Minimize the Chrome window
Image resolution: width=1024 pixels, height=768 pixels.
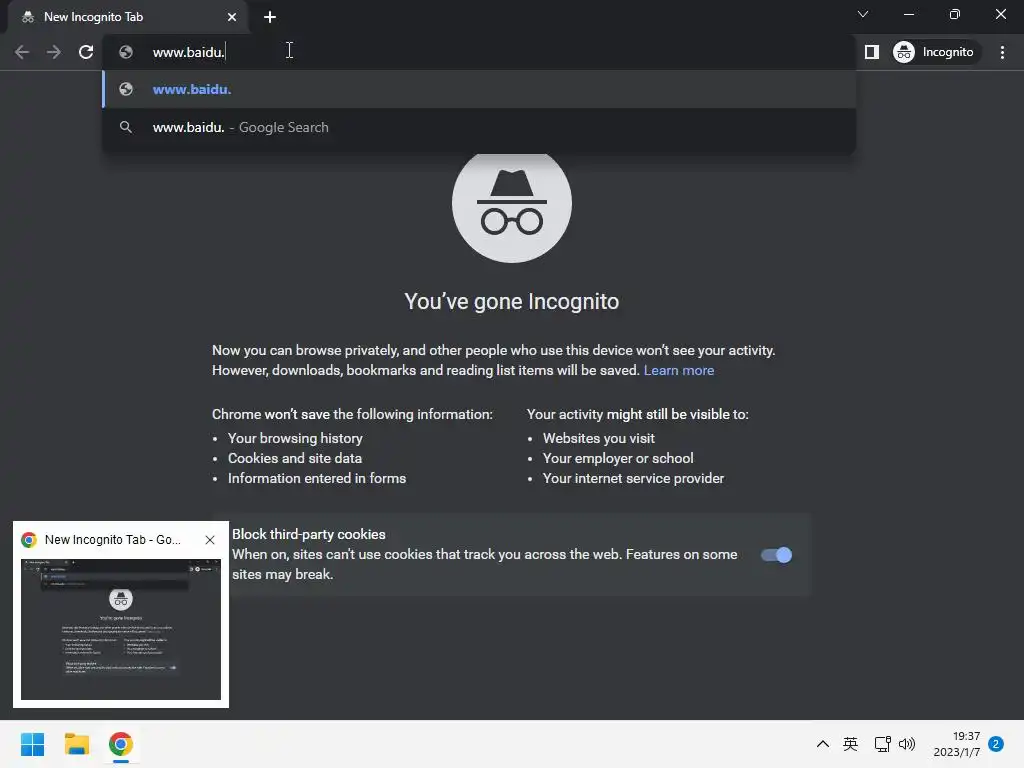tap(909, 14)
